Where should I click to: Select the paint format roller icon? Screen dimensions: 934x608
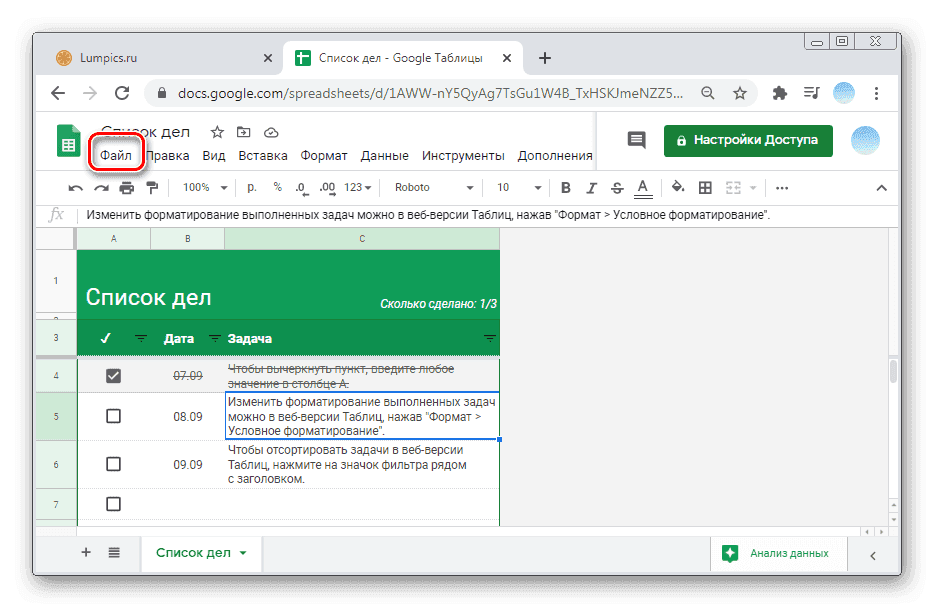(x=152, y=188)
